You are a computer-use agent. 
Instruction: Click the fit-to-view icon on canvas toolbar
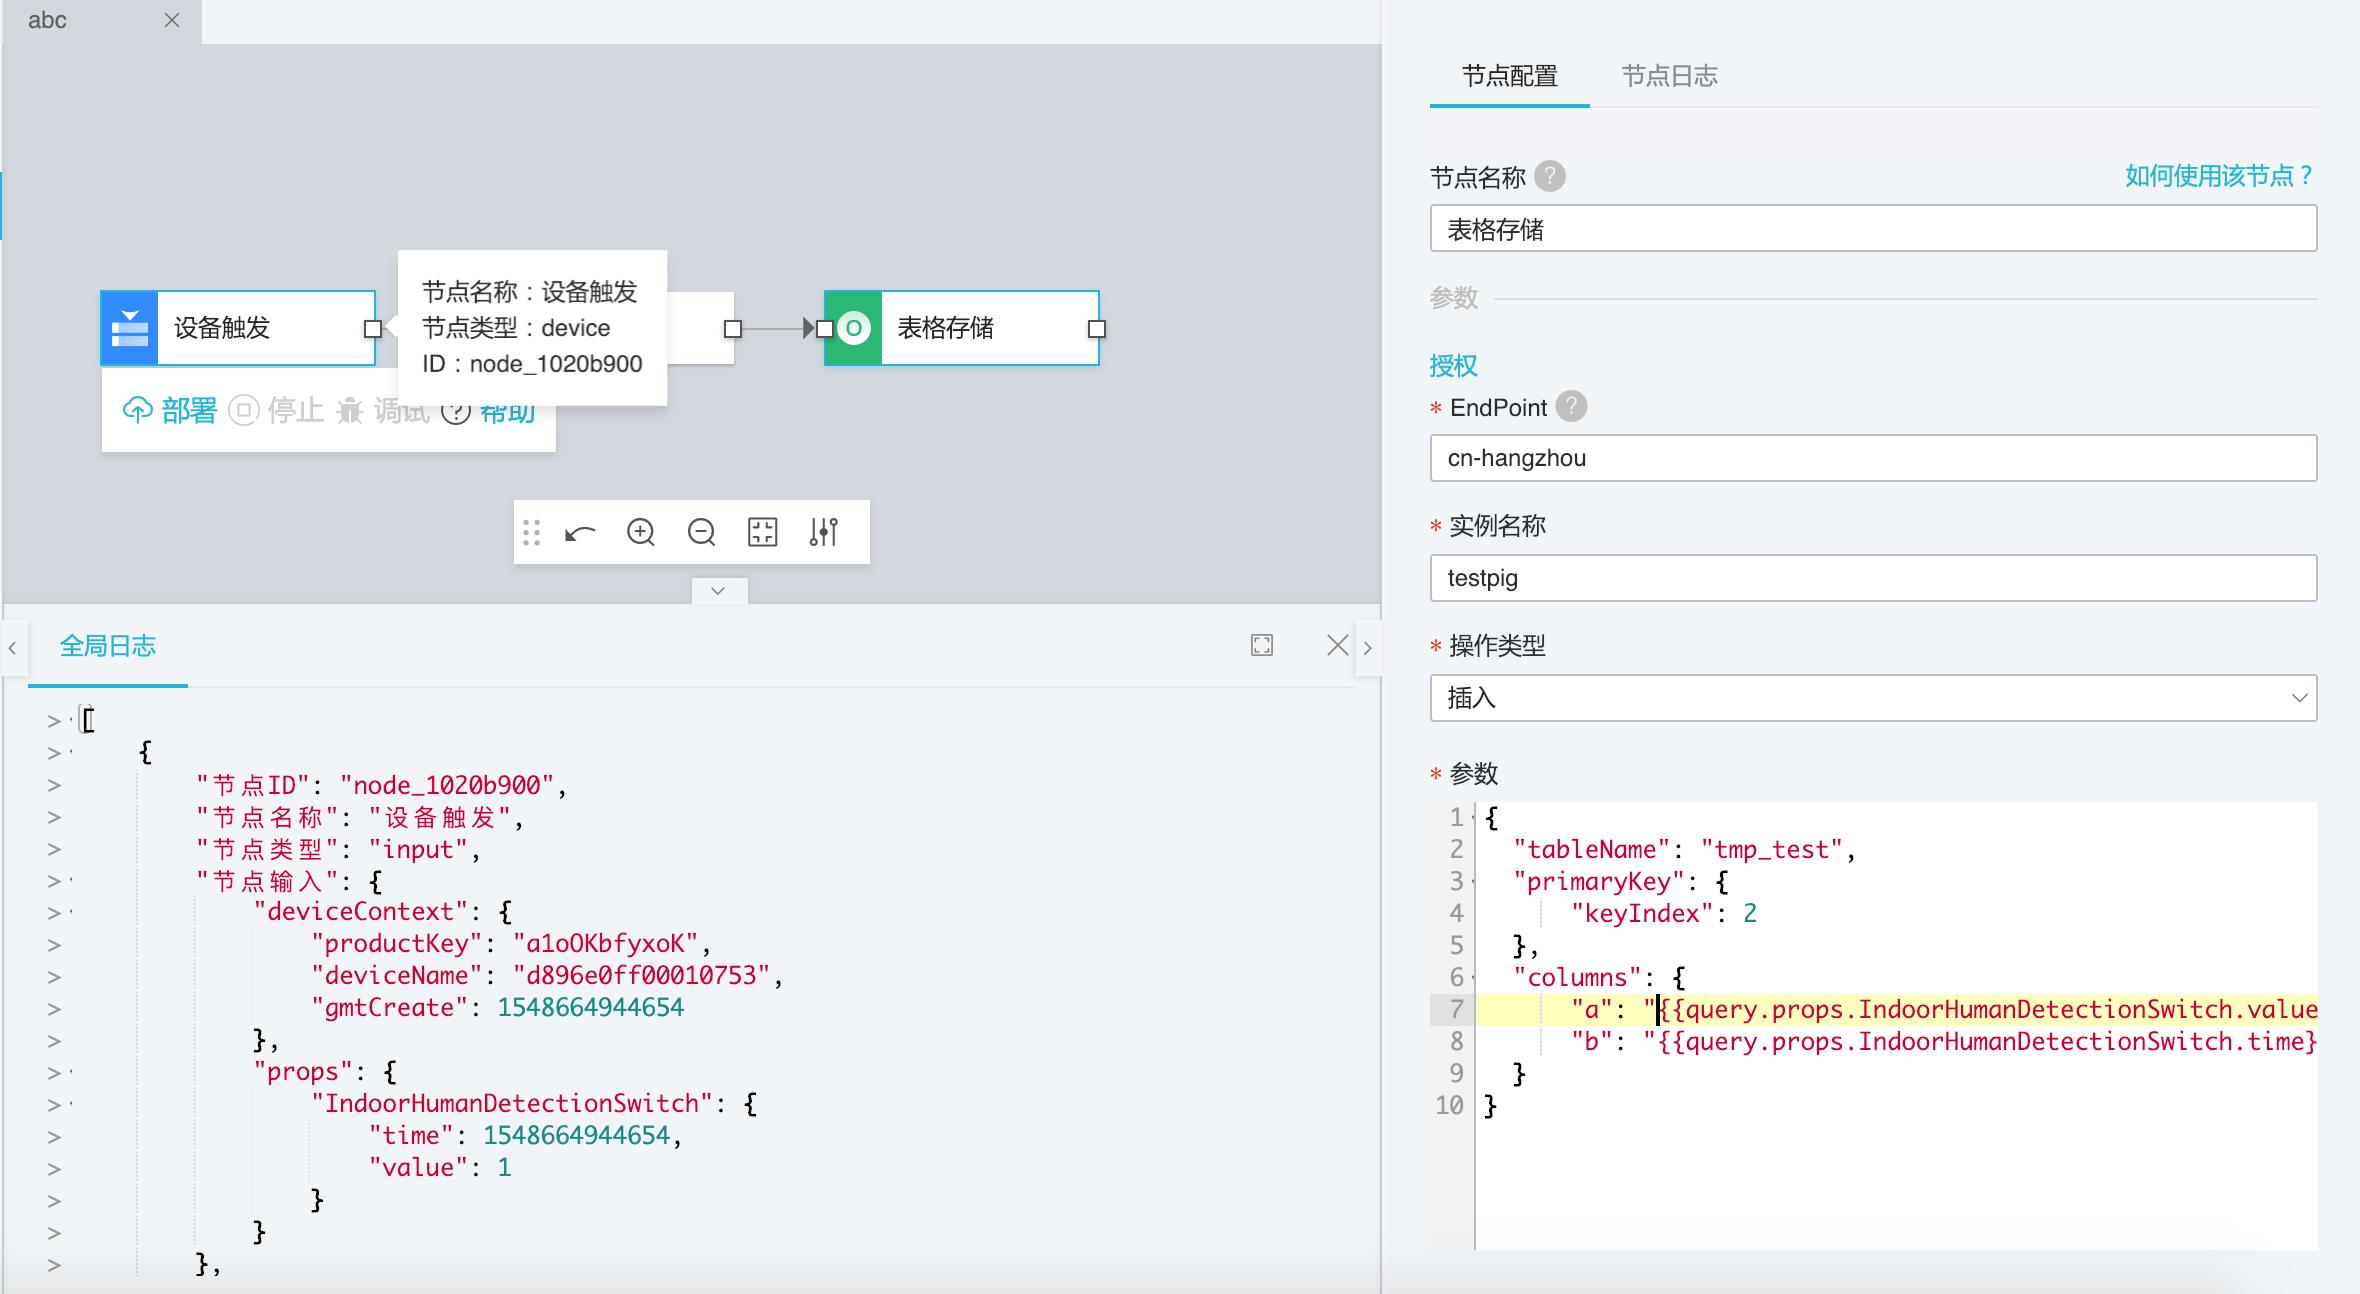click(x=763, y=532)
